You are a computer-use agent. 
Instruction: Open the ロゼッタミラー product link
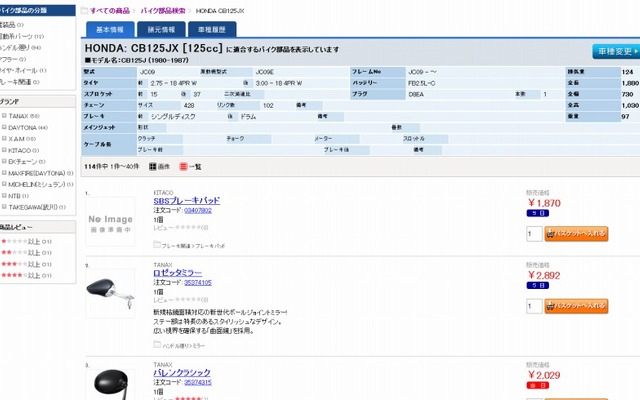178,273
